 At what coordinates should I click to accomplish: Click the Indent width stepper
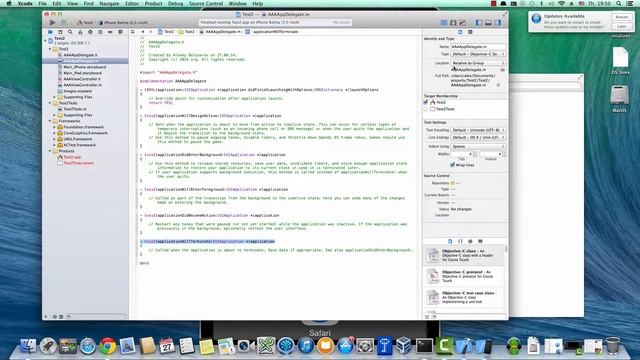(x=504, y=154)
